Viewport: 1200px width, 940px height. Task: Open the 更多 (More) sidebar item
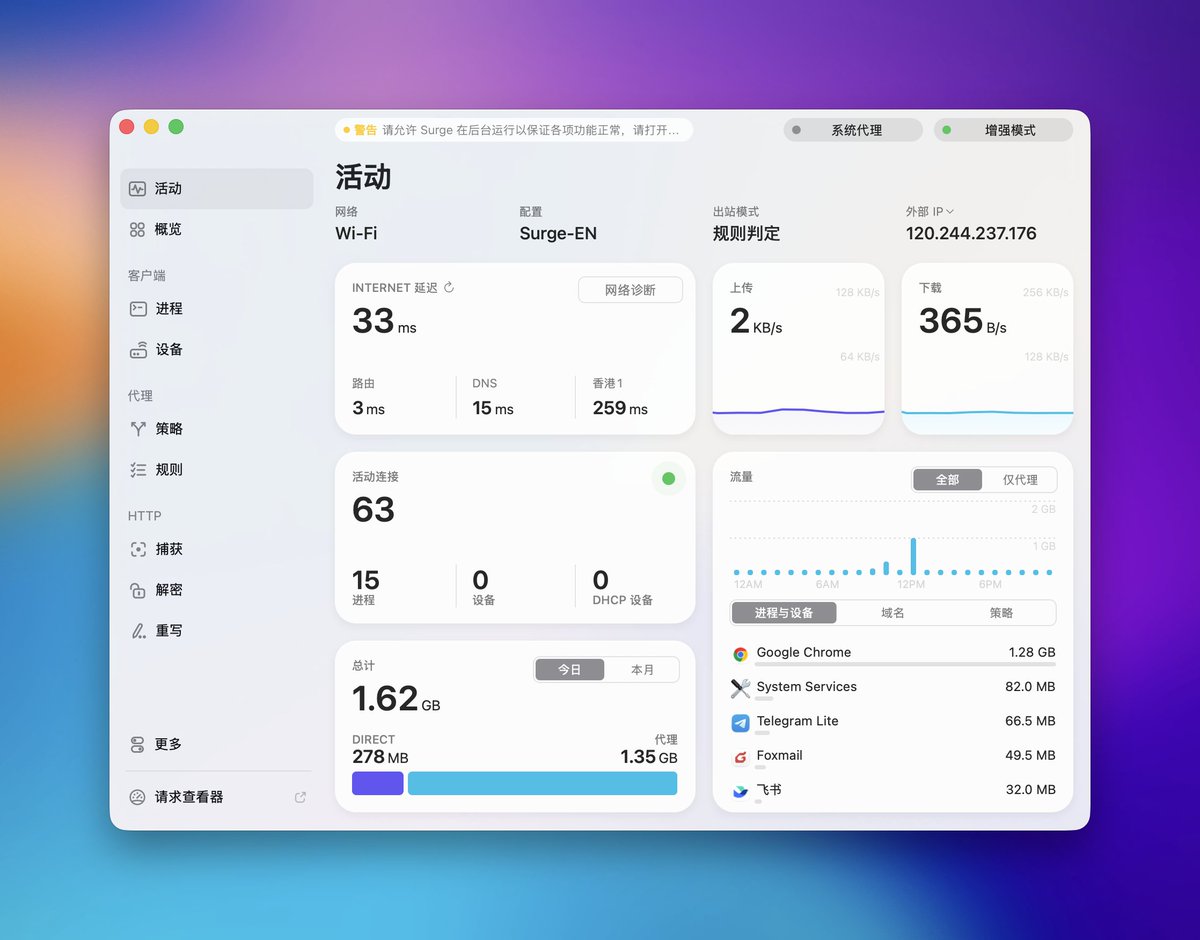click(165, 744)
